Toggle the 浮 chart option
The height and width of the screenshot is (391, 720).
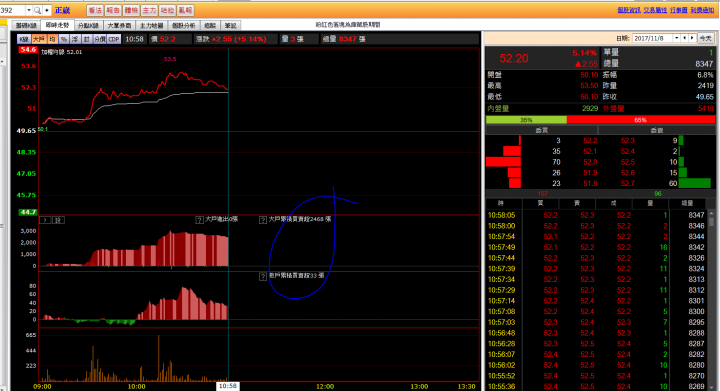75,39
